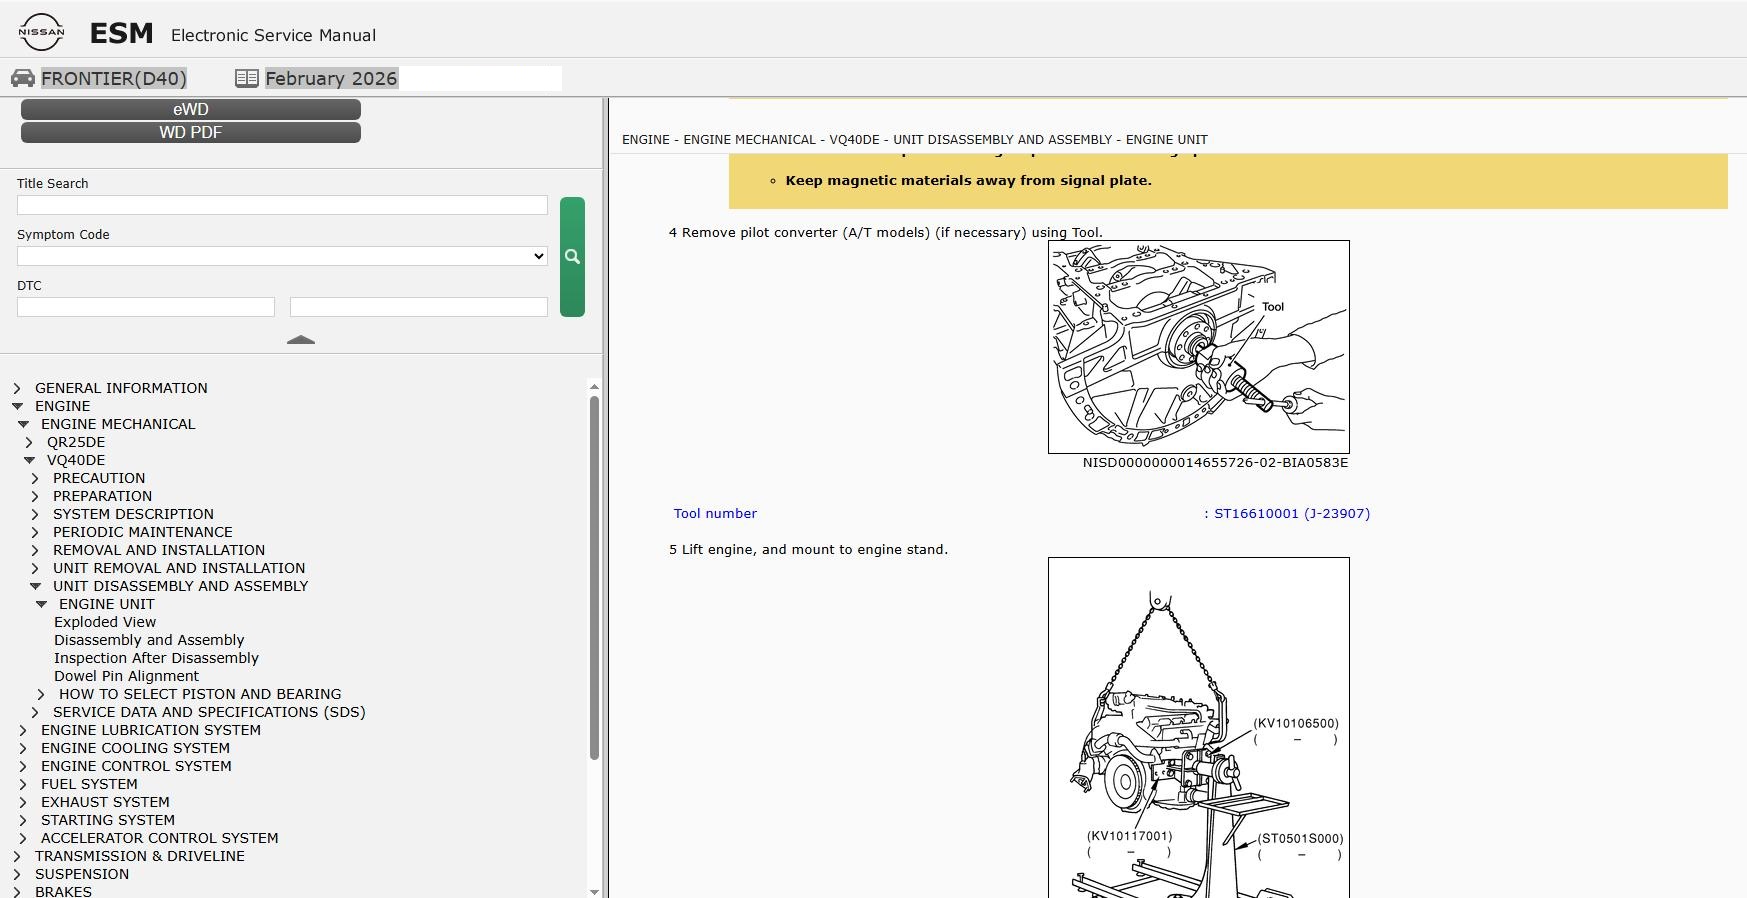This screenshot has height=898, width=1747.
Task: Select the February 2026 edition label
Action: click(x=331, y=78)
